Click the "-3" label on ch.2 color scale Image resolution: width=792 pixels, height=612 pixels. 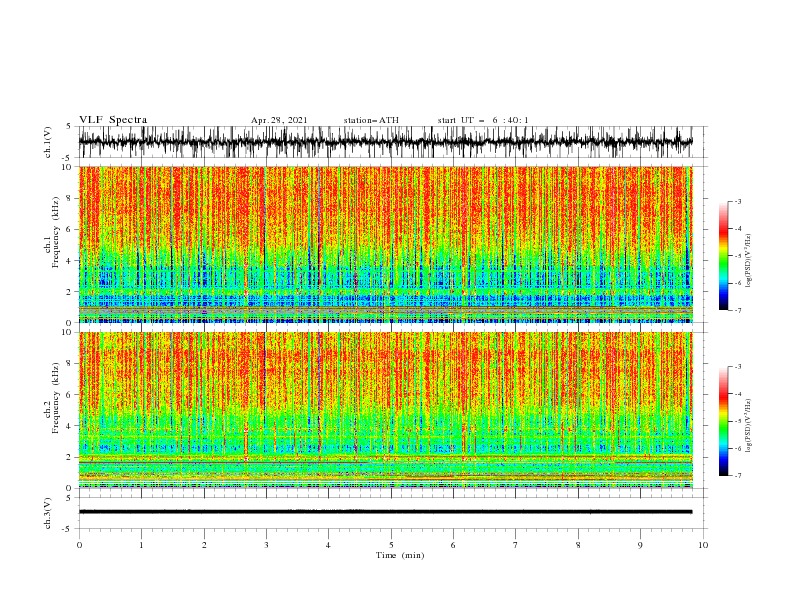[x=737, y=367]
